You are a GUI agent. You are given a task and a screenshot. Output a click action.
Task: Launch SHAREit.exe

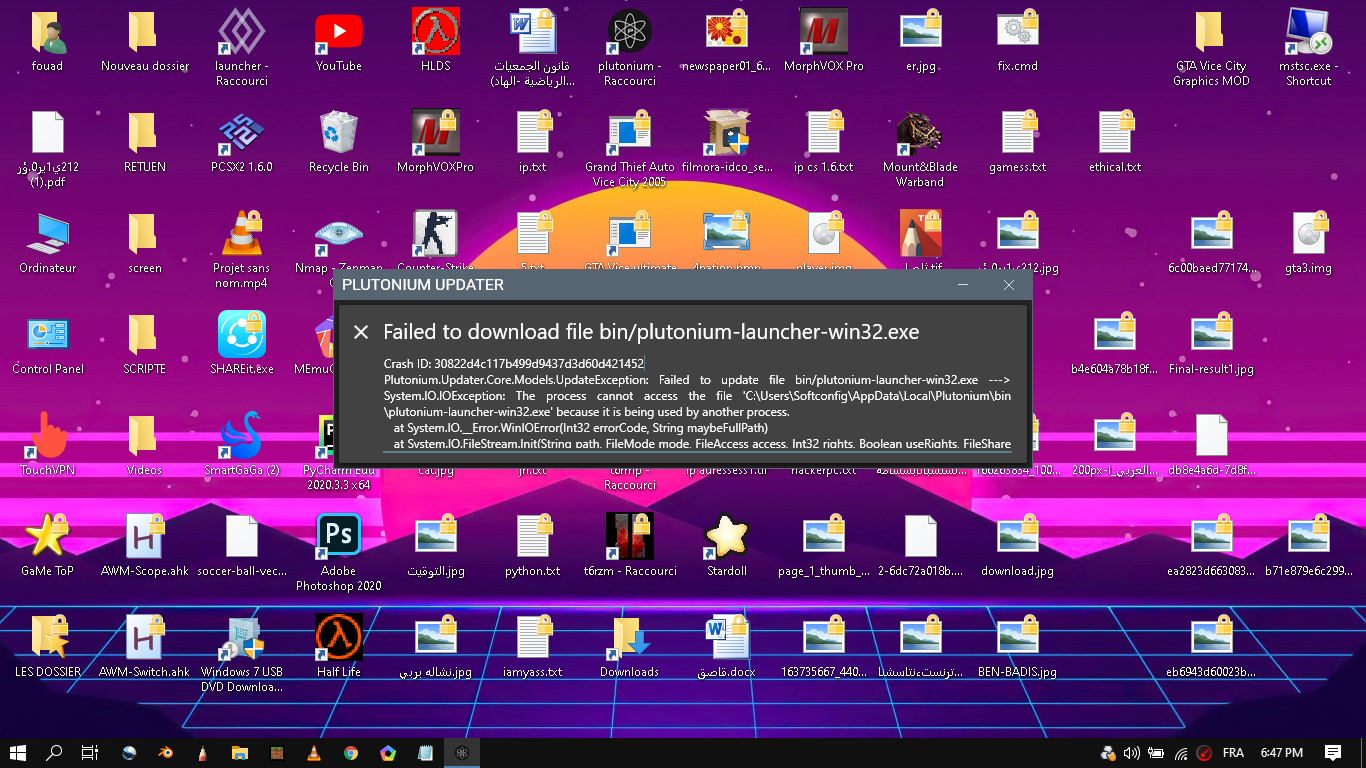241,344
